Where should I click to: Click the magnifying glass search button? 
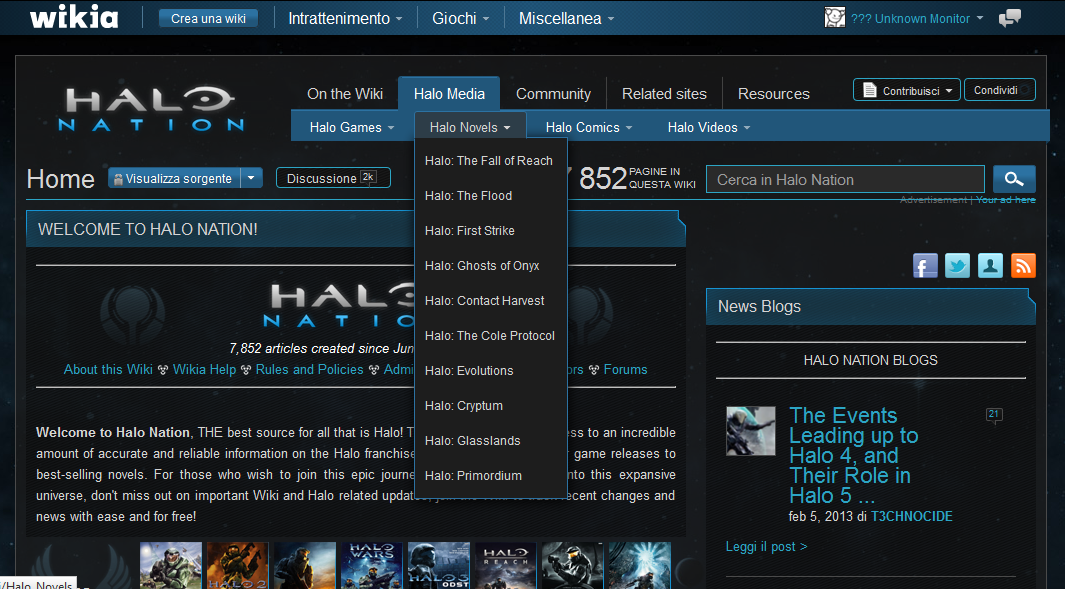point(1014,179)
